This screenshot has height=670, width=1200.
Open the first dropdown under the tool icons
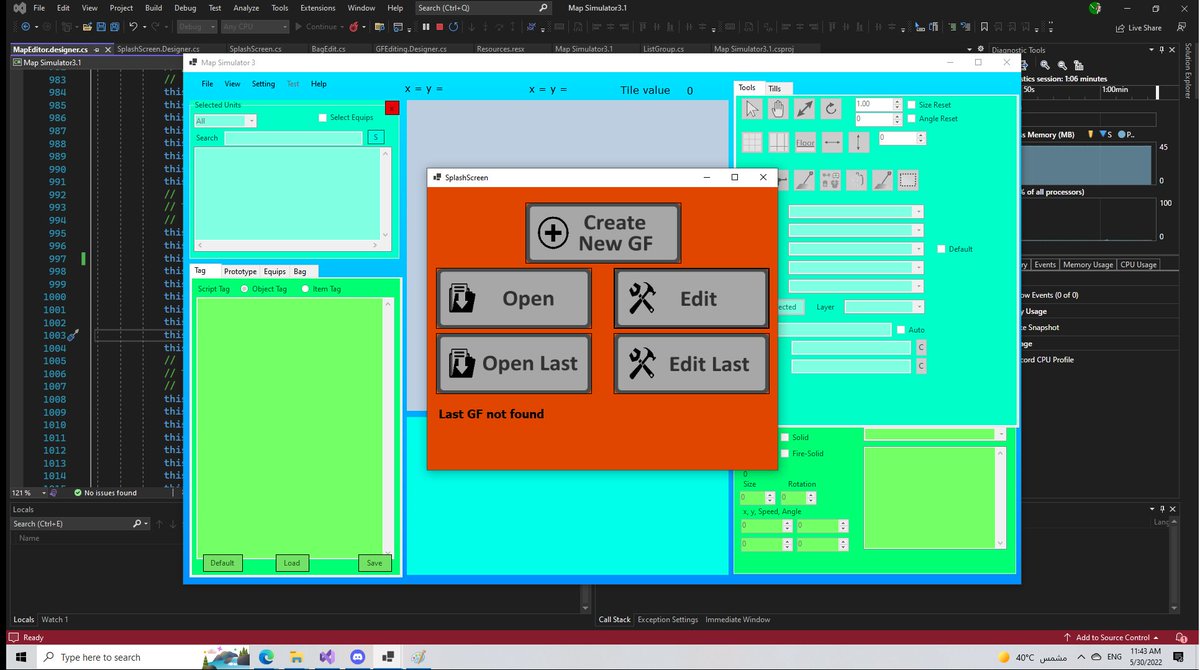[x=856, y=212]
